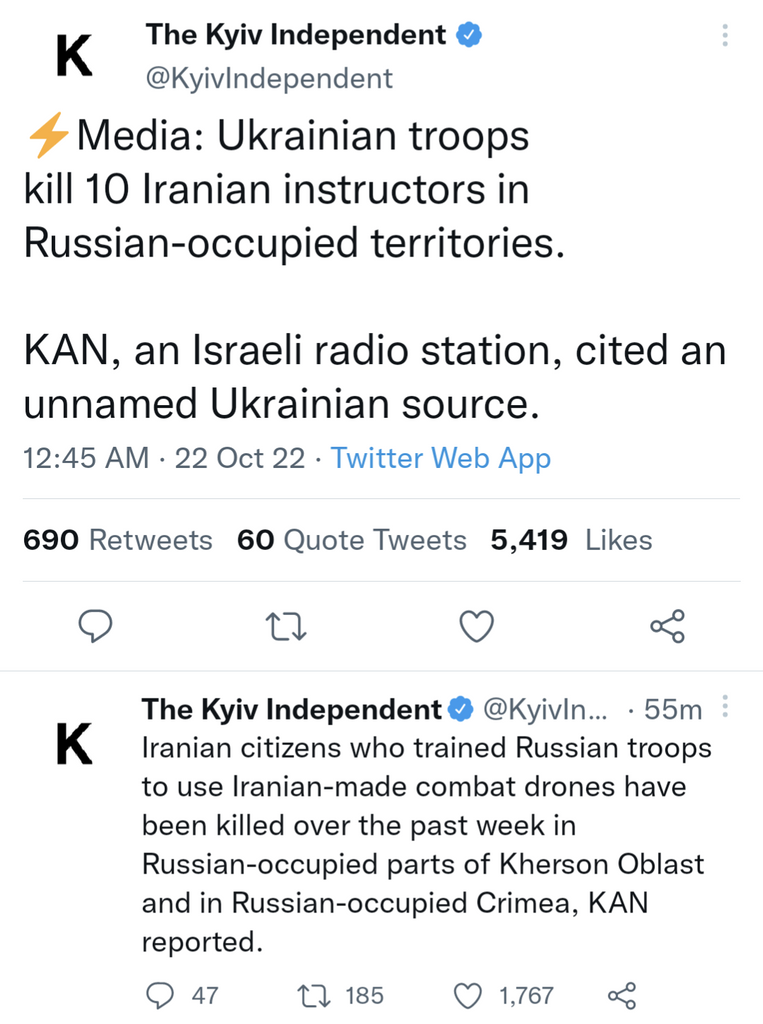Retweet the main Kyiv Independent tweet
Screen dimensions: 763x1024
[287, 626]
